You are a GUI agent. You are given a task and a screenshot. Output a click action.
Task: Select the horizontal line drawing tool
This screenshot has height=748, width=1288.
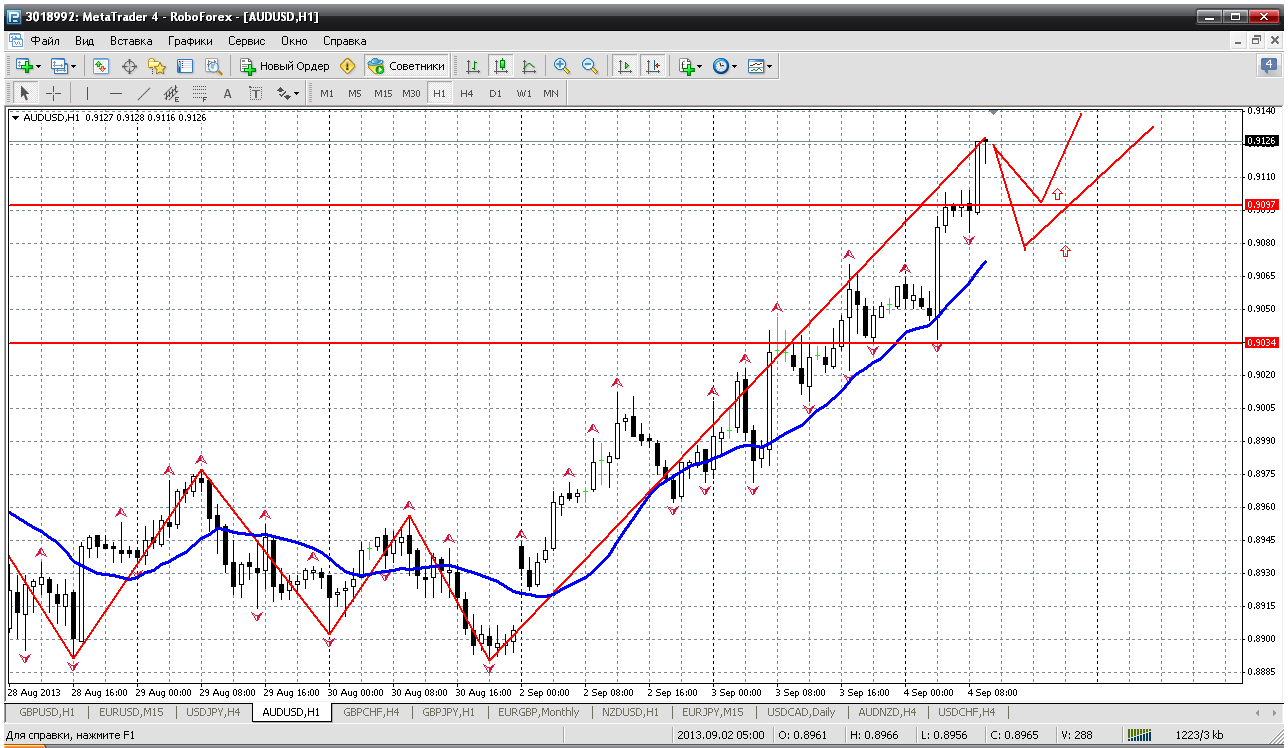click(115, 93)
